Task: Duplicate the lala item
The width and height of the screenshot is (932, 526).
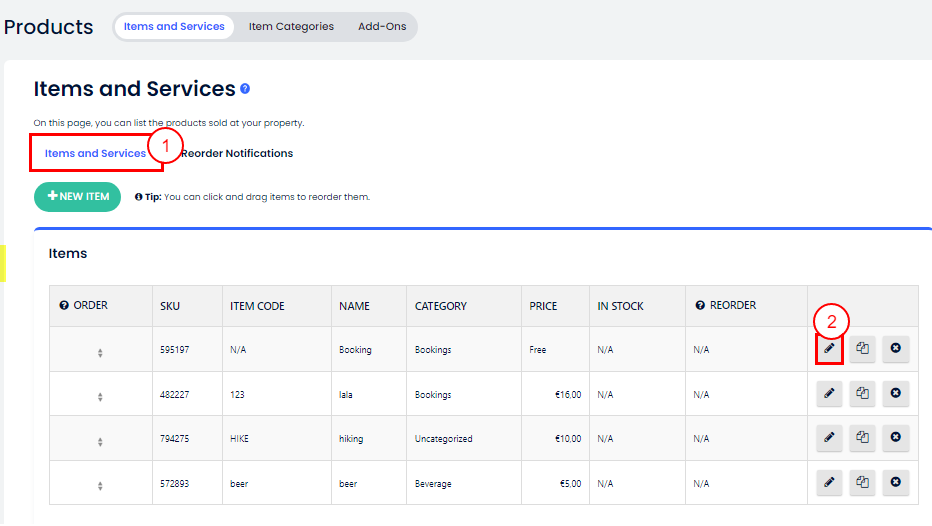Action: (x=862, y=394)
